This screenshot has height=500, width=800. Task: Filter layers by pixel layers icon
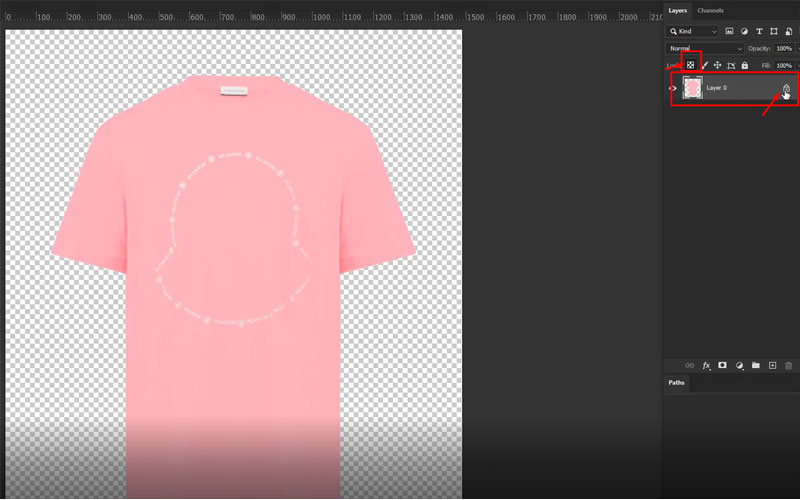(729, 31)
